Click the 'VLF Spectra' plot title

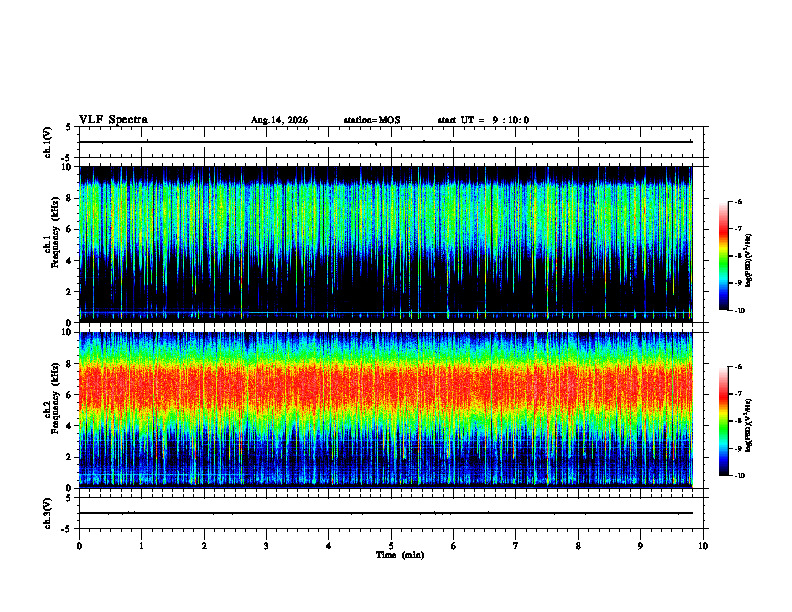click(x=113, y=120)
